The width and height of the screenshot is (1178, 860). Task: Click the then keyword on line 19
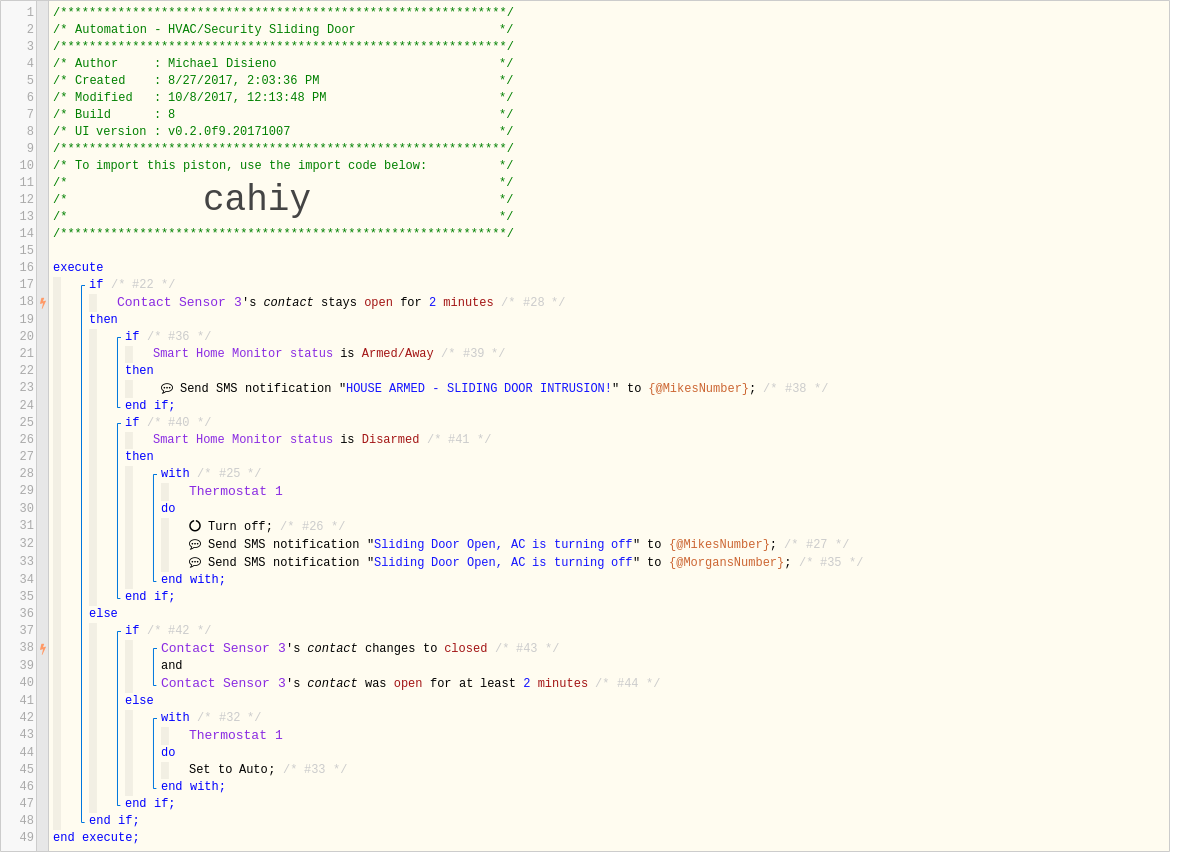coord(103,320)
